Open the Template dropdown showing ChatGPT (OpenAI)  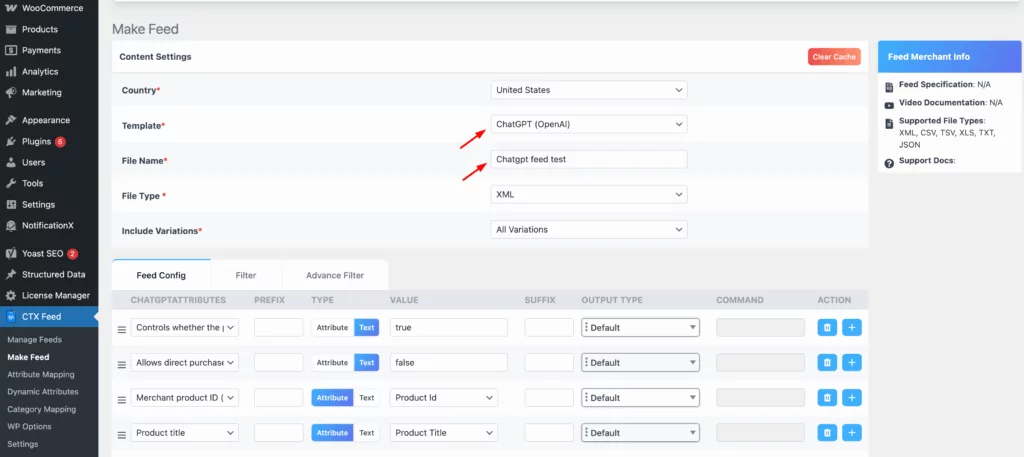[589, 124]
